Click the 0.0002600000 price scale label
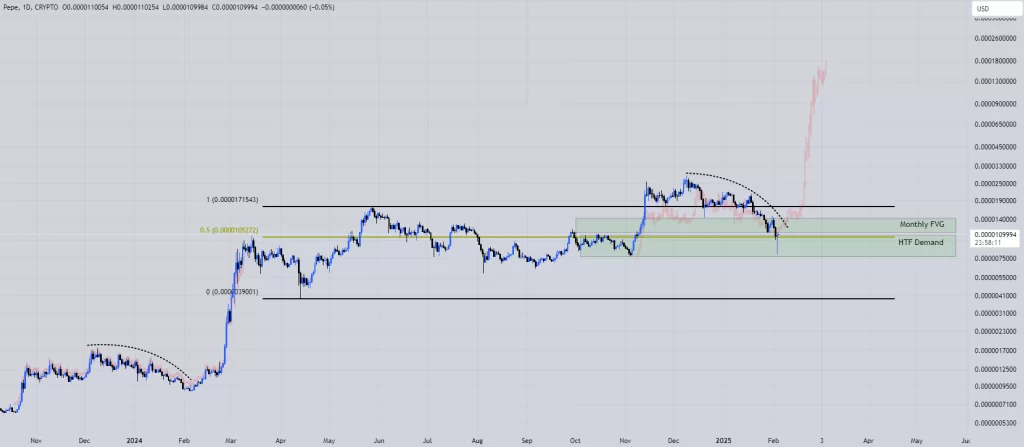Screen dimensions: 1024x447 (x=990, y=40)
